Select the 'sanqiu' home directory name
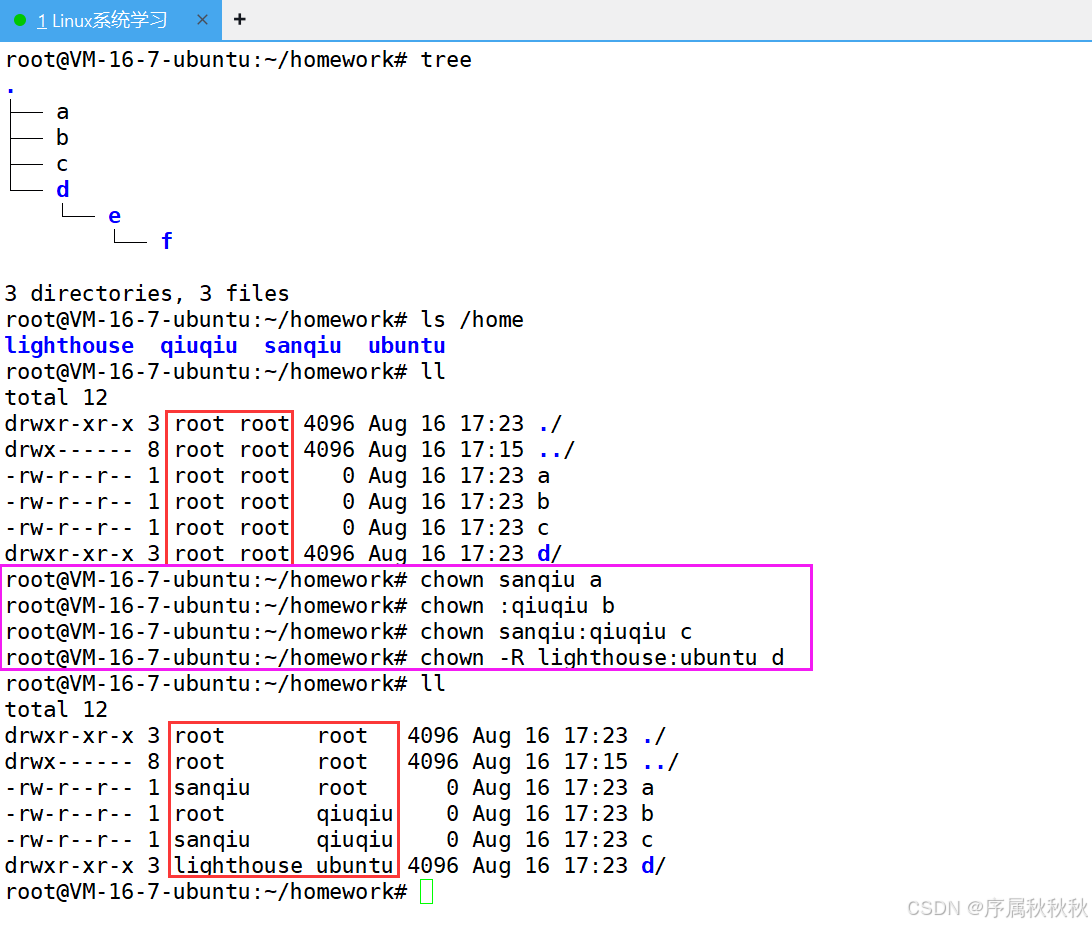 [302, 345]
